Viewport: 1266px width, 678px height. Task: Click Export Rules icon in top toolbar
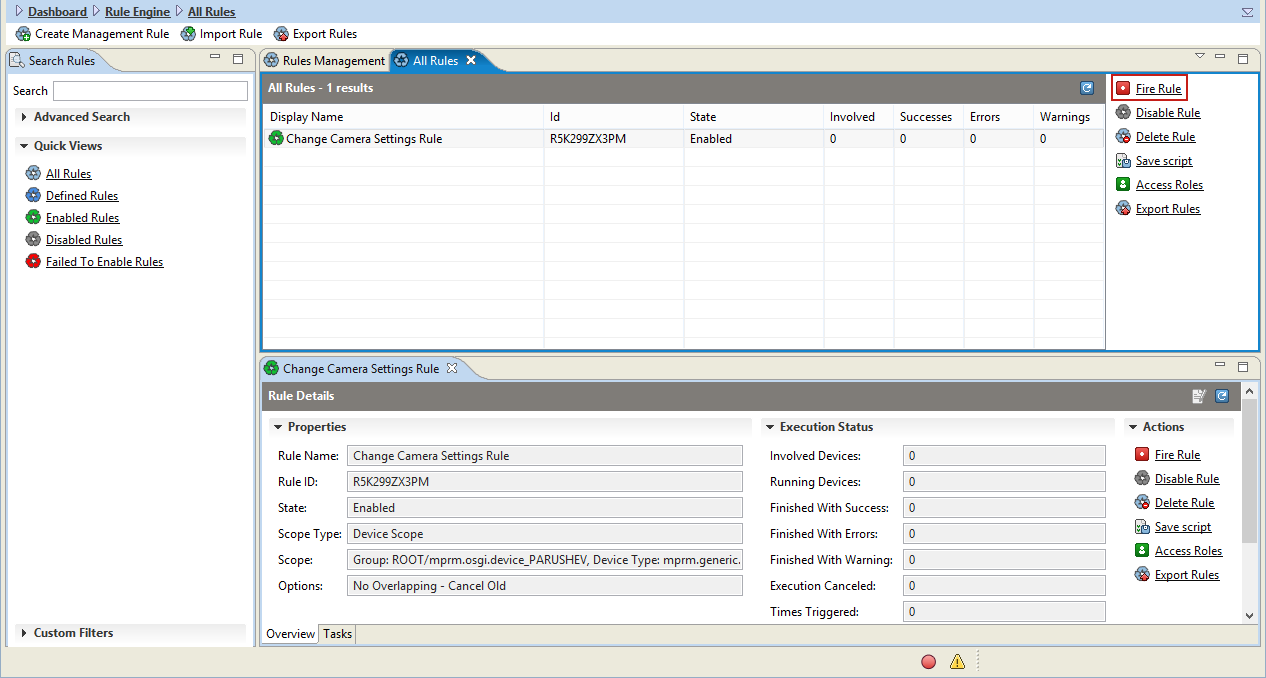(281, 34)
